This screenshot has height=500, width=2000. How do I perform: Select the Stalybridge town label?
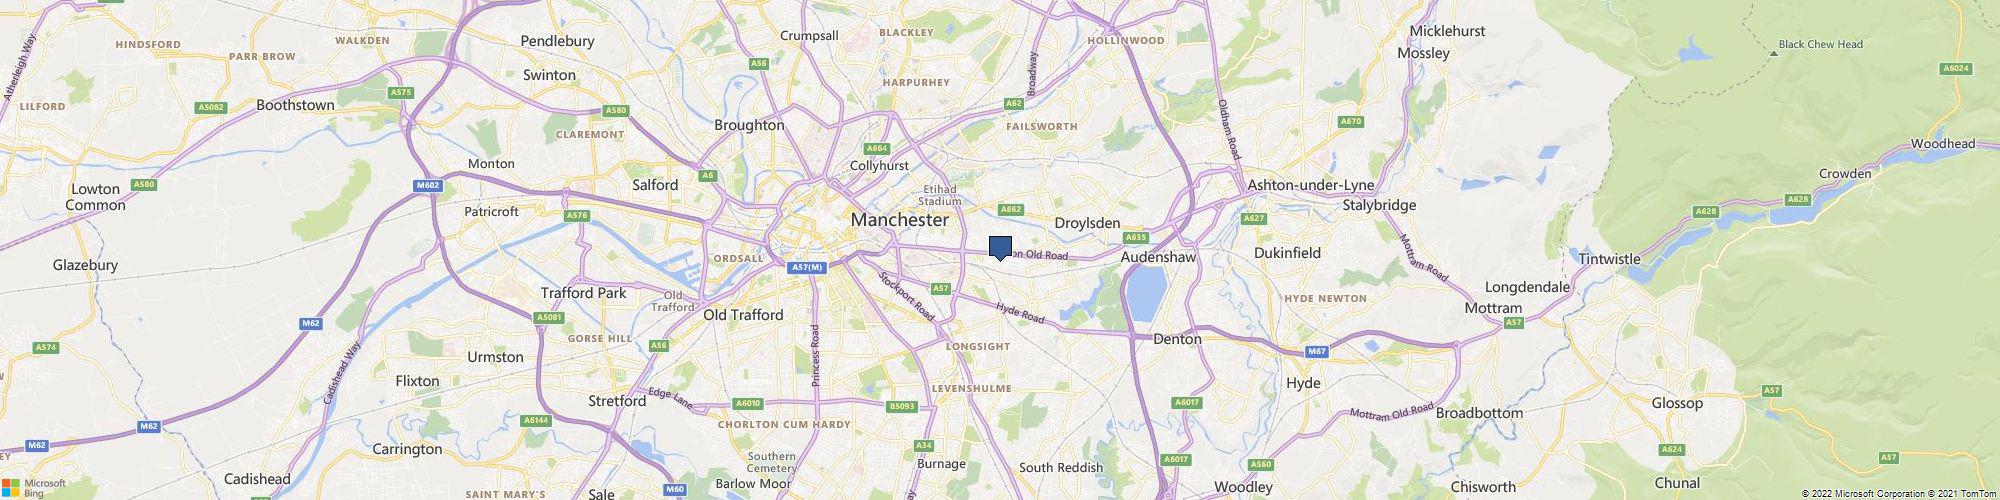pos(1381,205)
